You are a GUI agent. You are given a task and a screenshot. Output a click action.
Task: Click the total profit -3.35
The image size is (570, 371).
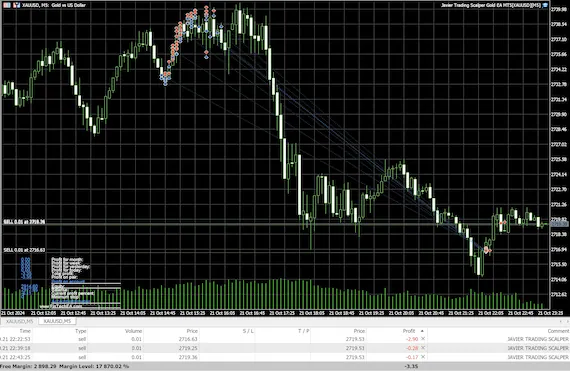click(x=411, y=366)
